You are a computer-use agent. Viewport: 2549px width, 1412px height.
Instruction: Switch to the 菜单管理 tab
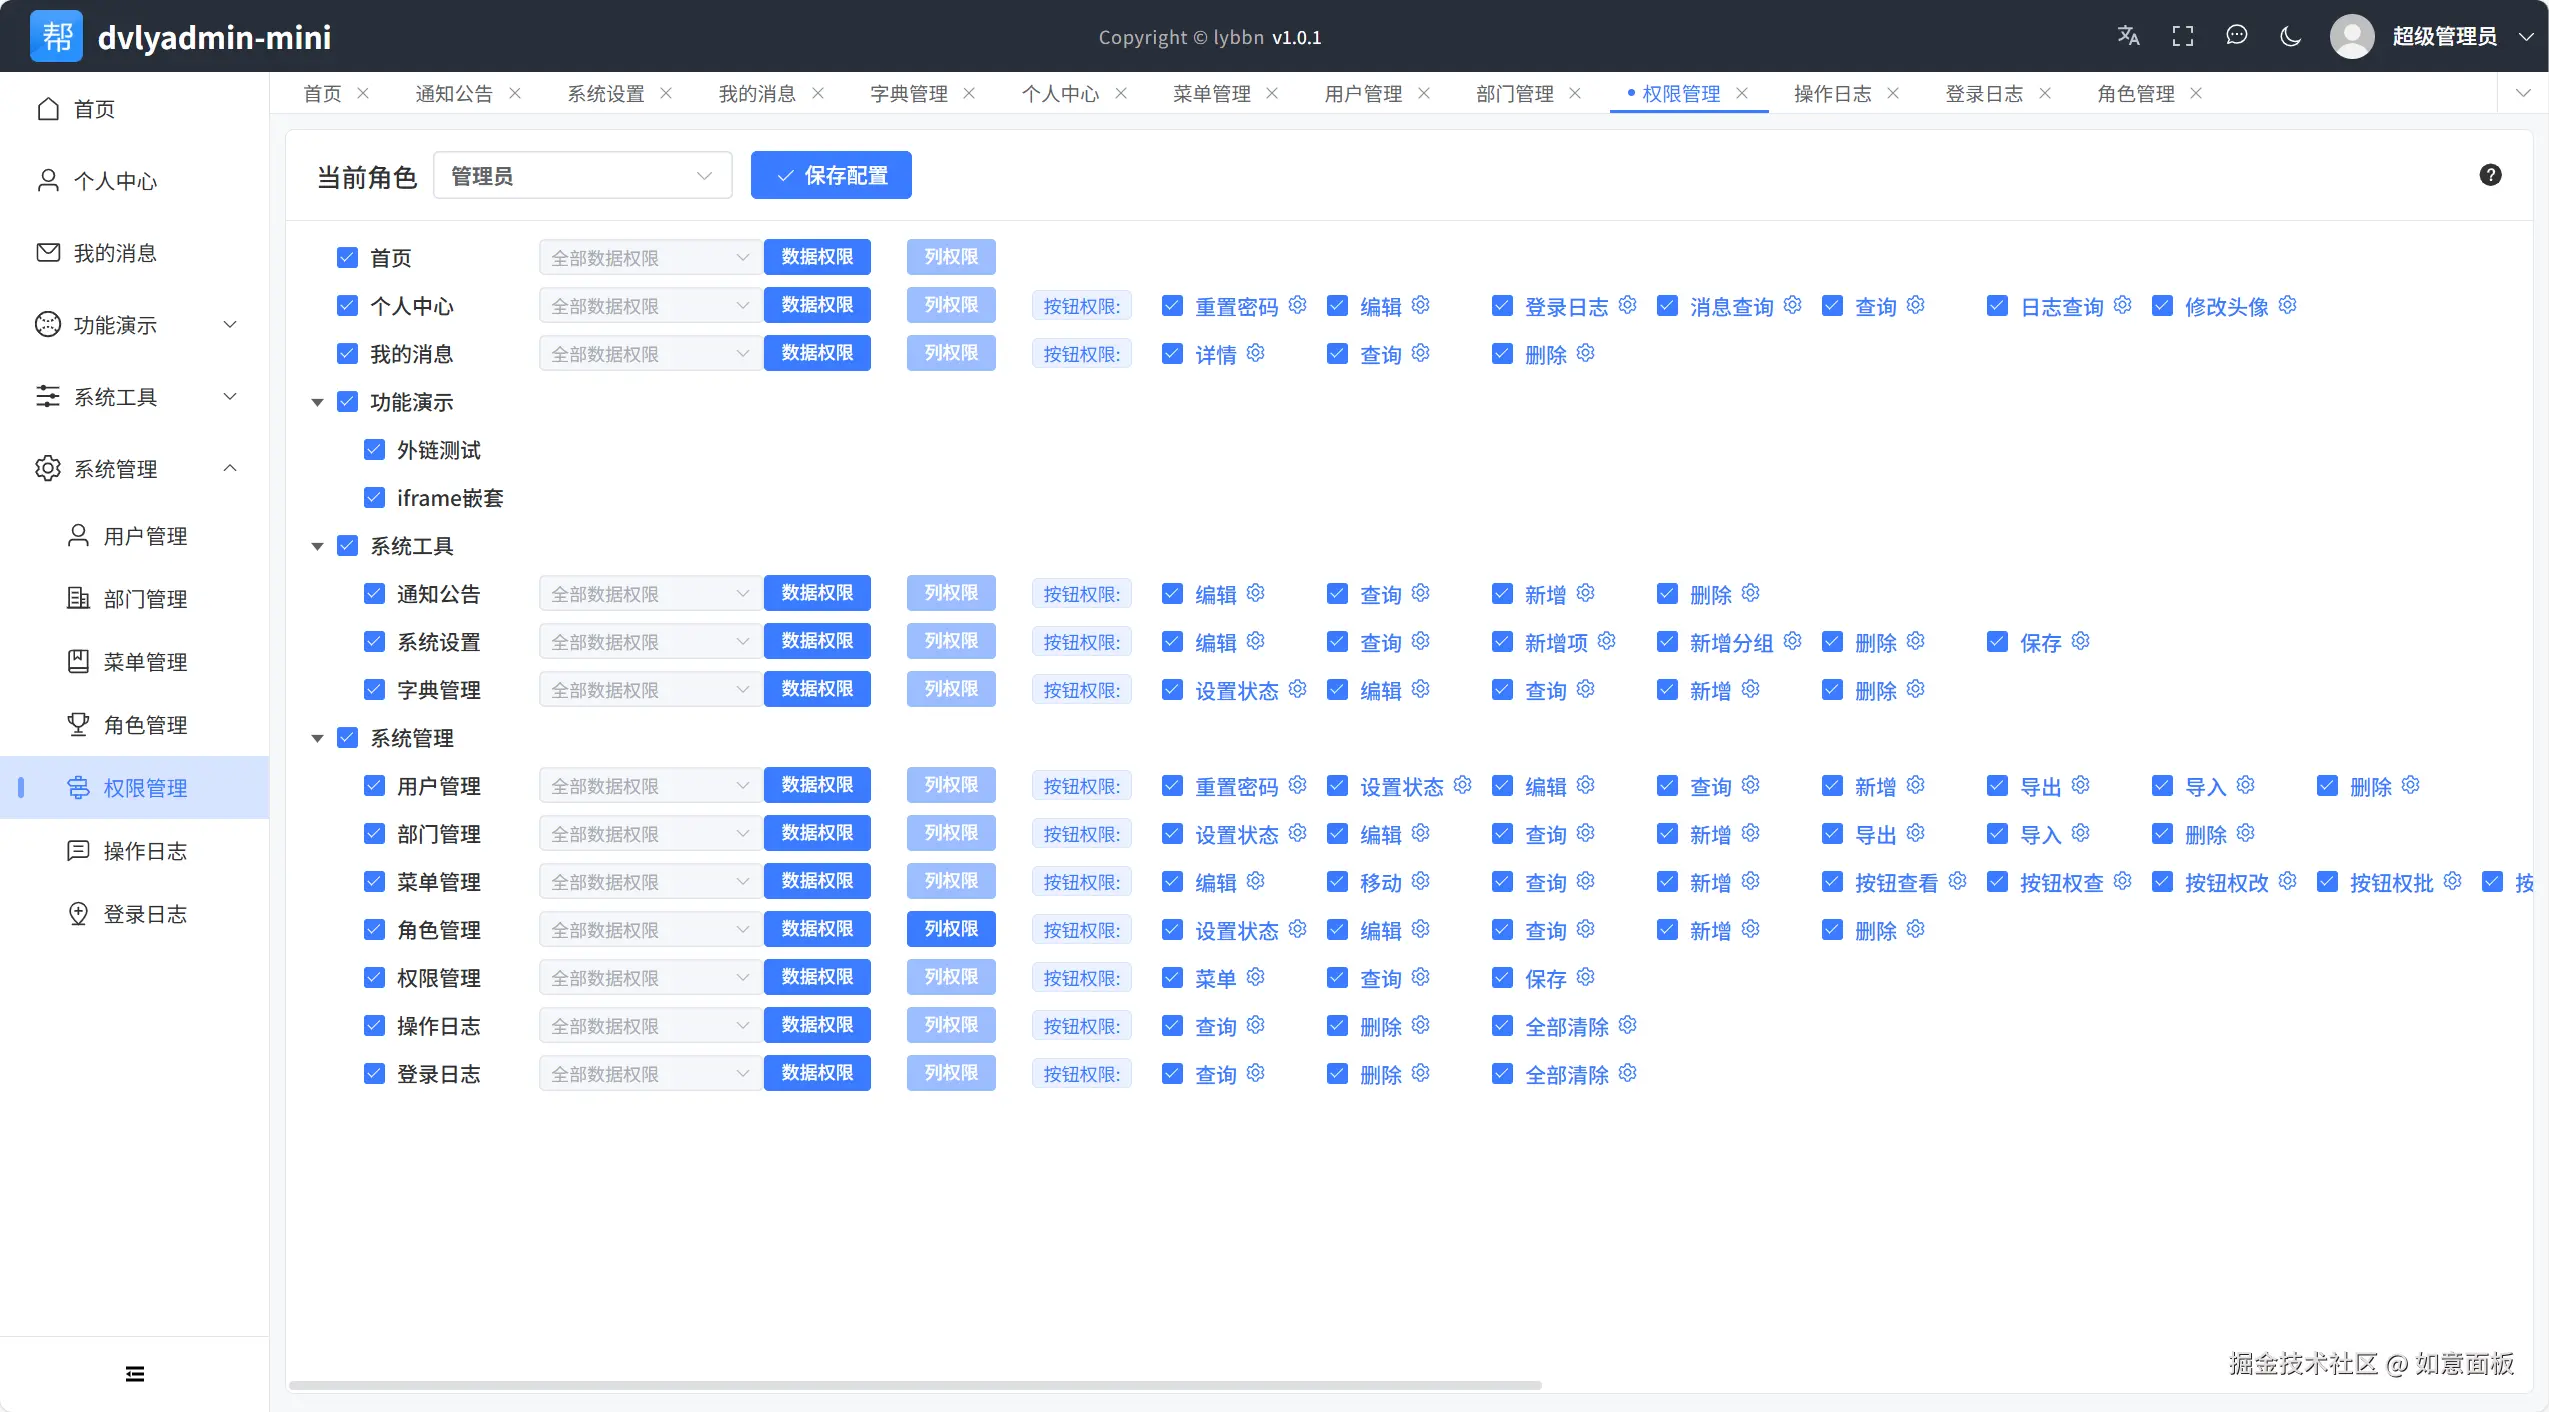pyautogui.click(x=1211, y=93)
